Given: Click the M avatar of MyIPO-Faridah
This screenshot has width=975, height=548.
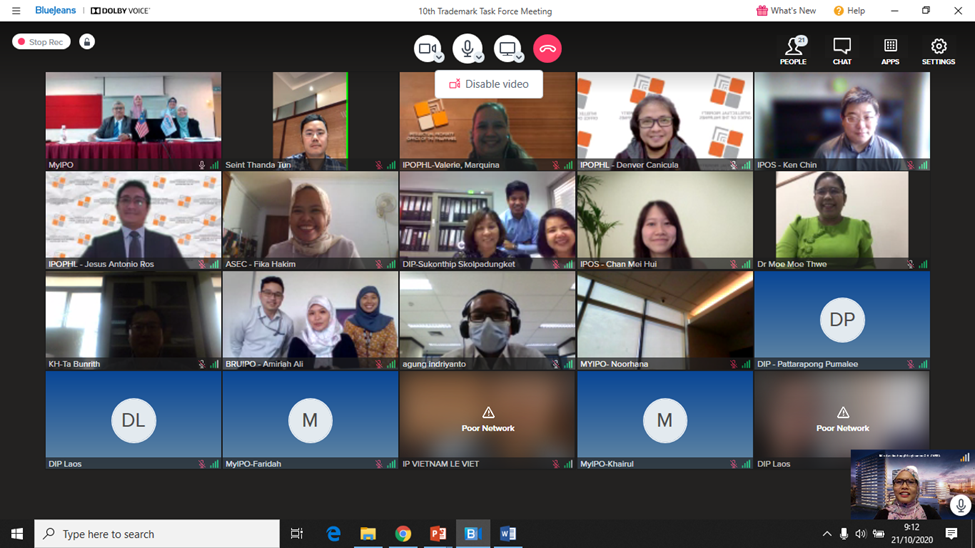Looking at the screenshot, I should [310, 420].
